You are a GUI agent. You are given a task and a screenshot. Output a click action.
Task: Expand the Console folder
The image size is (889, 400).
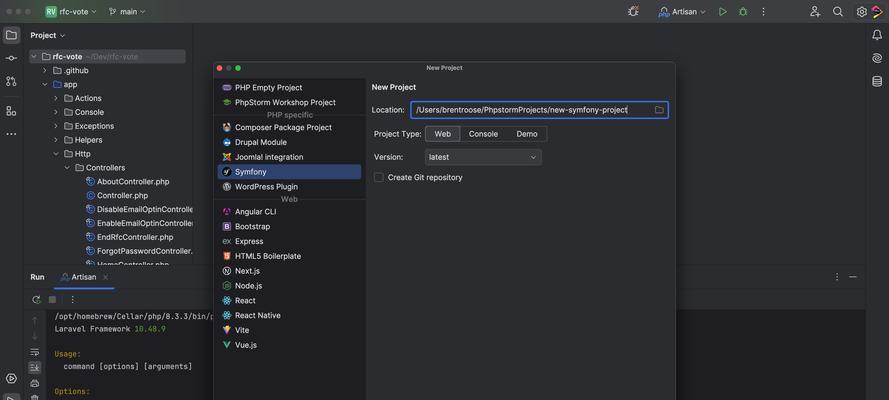56,112
